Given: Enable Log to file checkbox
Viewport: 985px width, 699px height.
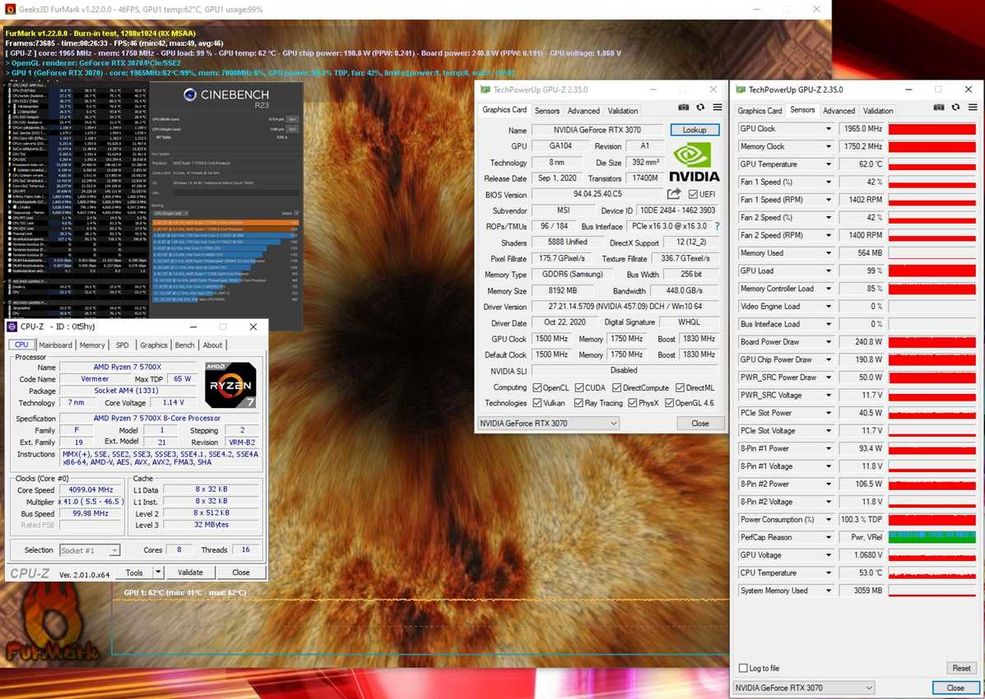Looking at the screenshot, I should pos(744,668).
